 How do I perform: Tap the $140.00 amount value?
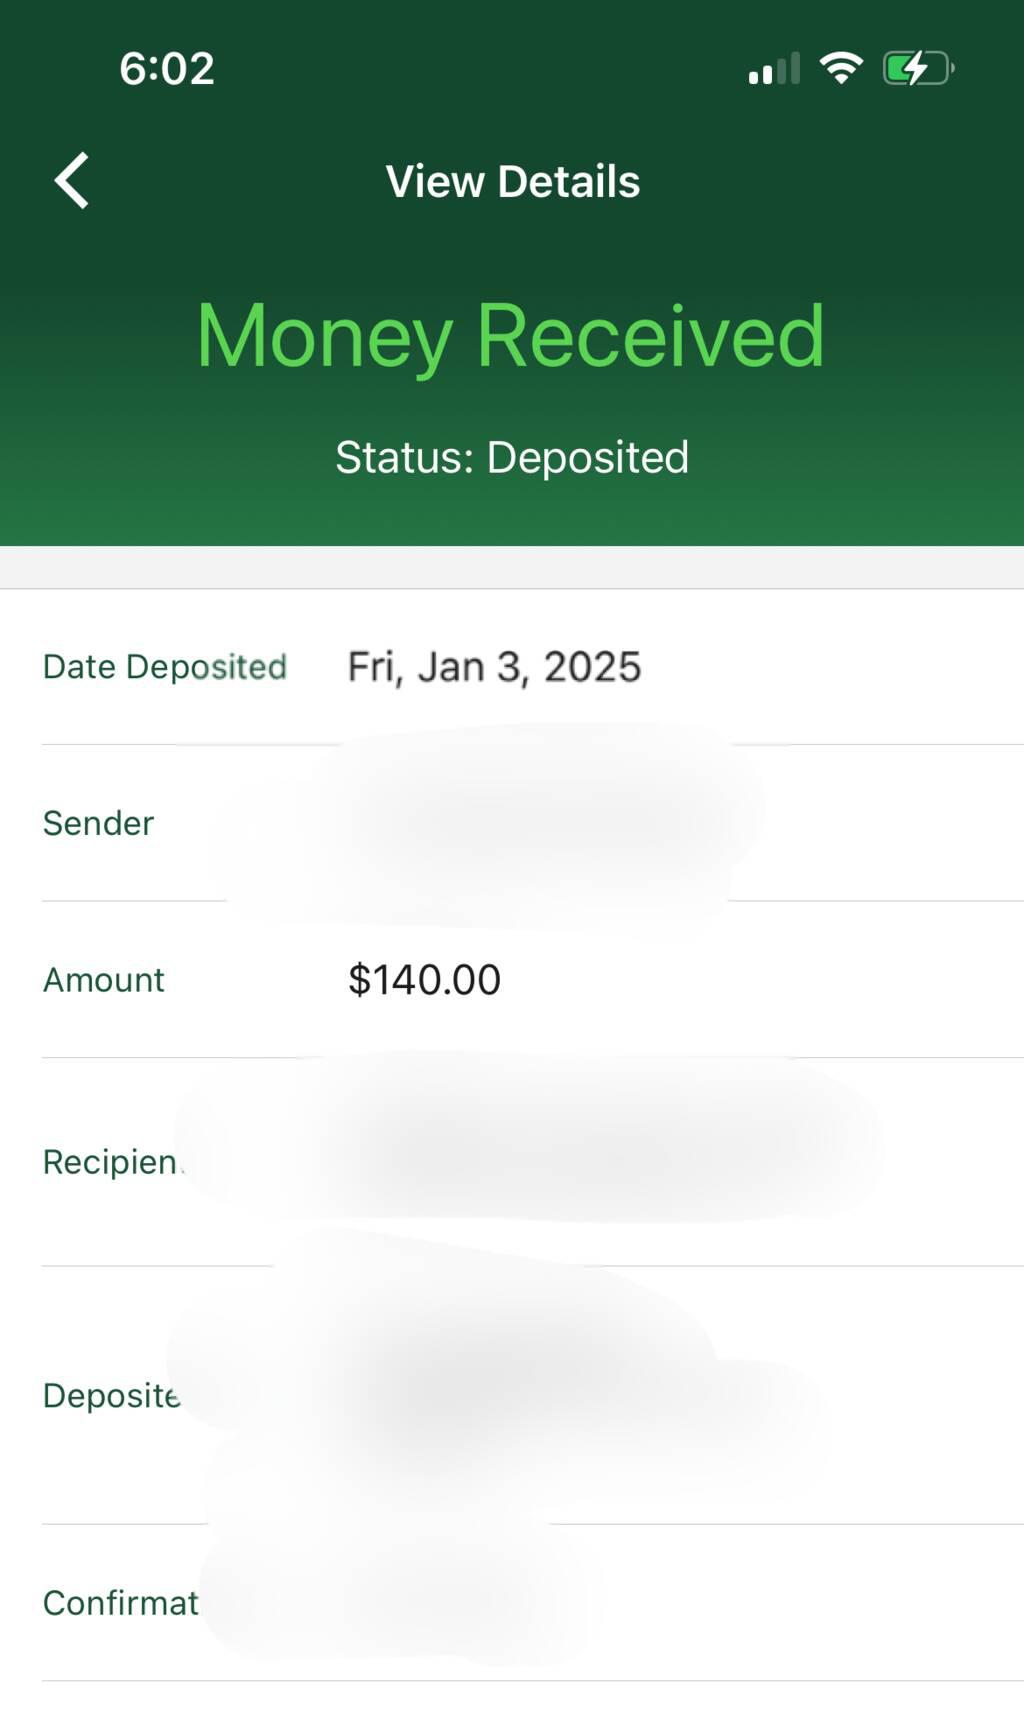pos(424,980)
